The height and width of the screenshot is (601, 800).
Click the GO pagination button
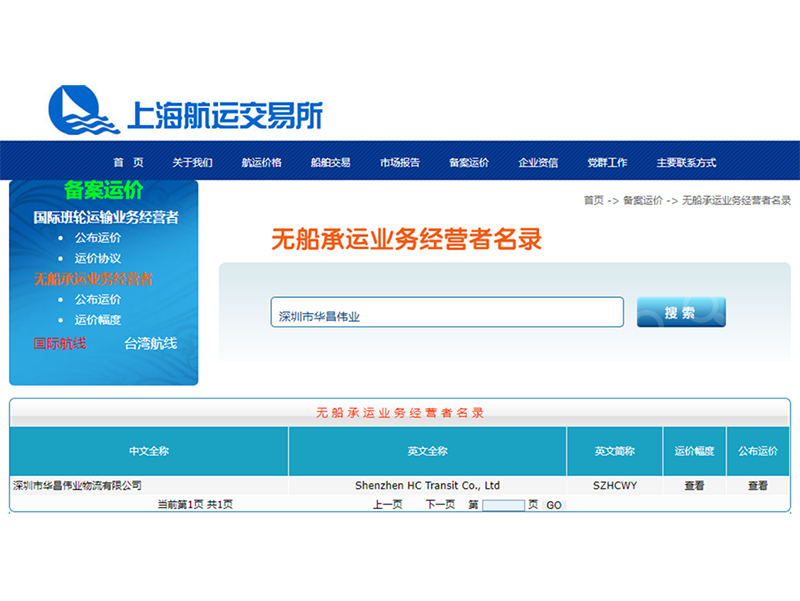(x=554, y=505)
